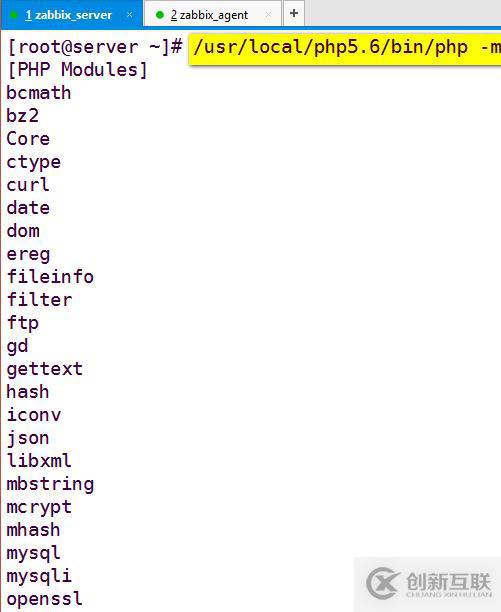Image resolution: width=501 pixels, height=612 pixels.
Task: Click the [PHP Modules] header line
Action: pos(77,70)
